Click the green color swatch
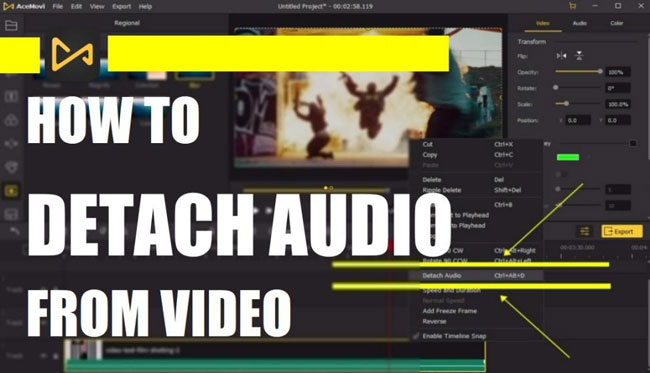The height and width of the screenshot is (373, 650). (568, 157)
